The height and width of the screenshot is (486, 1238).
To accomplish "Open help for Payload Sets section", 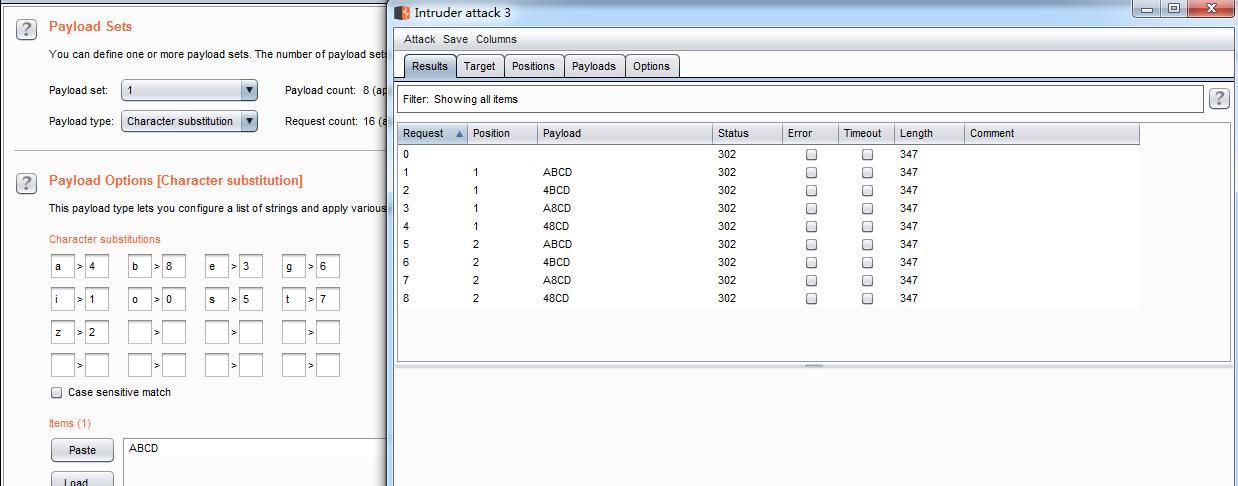I will pyautogui.click(x=26, y=28).
